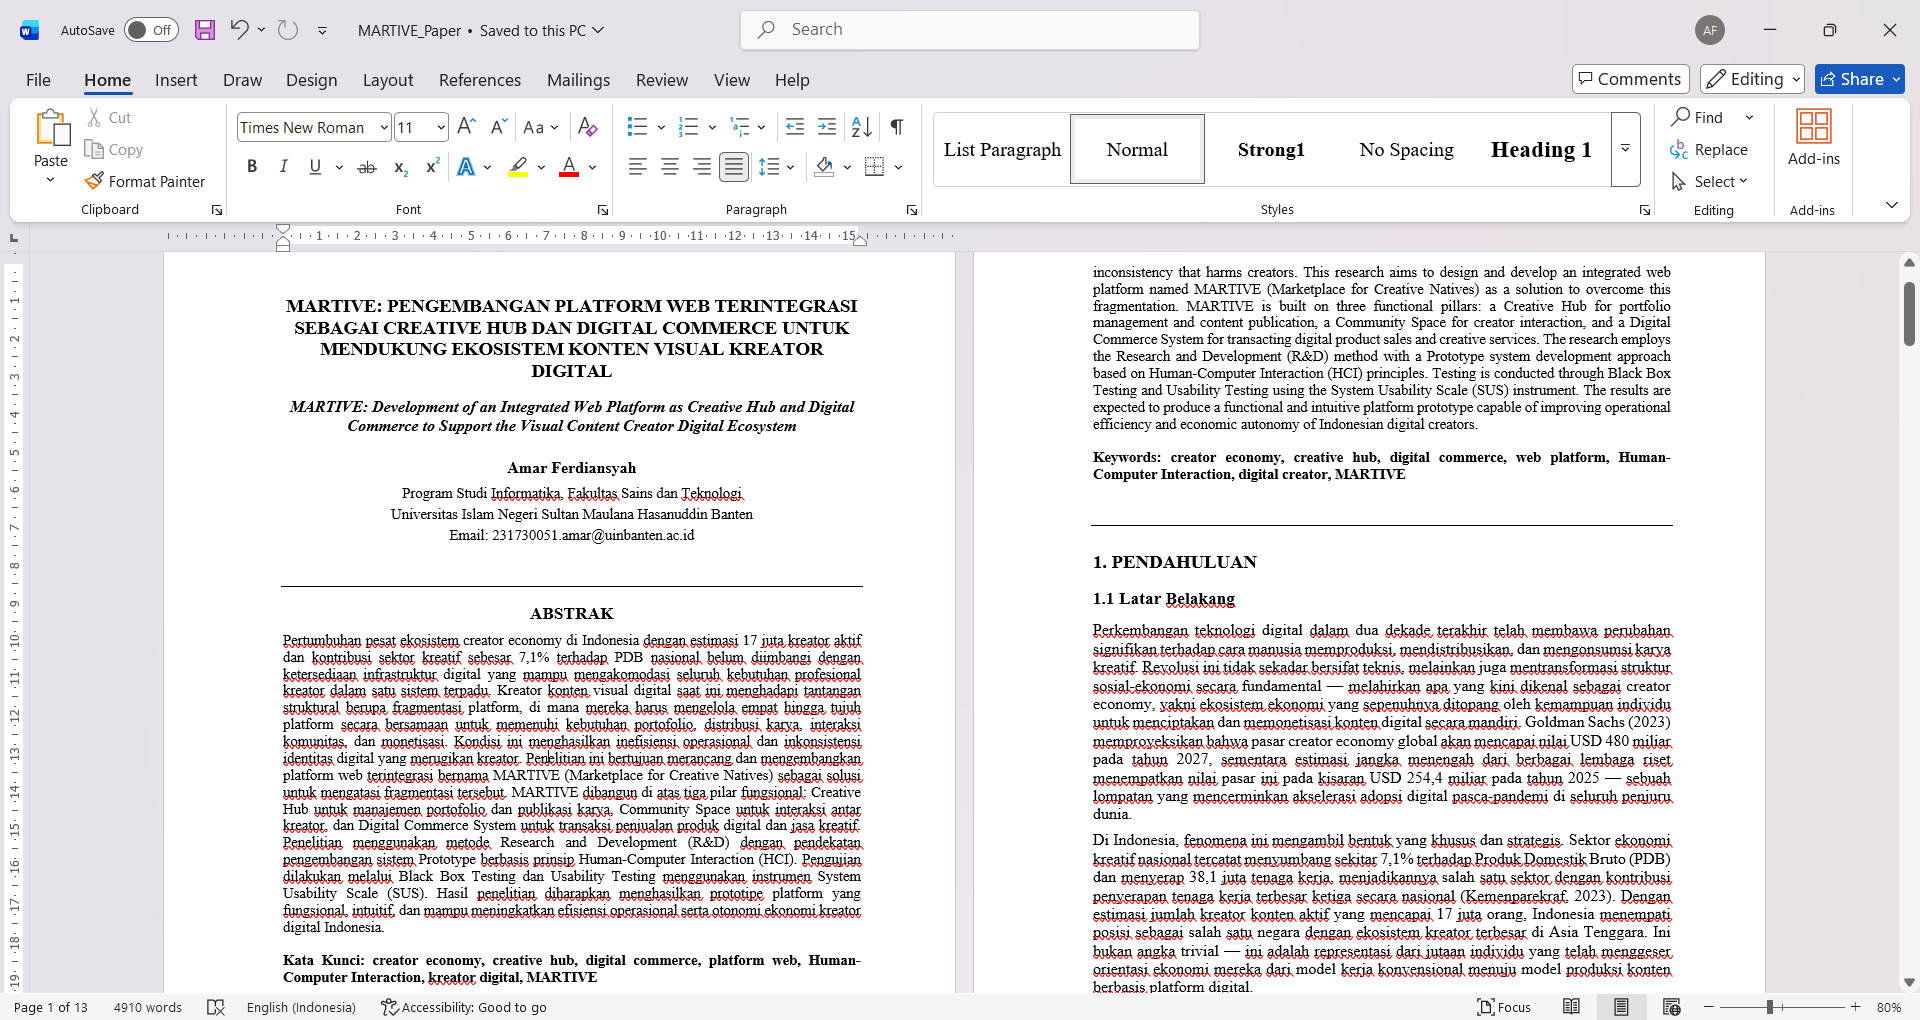The width and height of the screenshot is (1920, 1020).
Task: Toggle Italic formatting
Action: click(284, 167)
